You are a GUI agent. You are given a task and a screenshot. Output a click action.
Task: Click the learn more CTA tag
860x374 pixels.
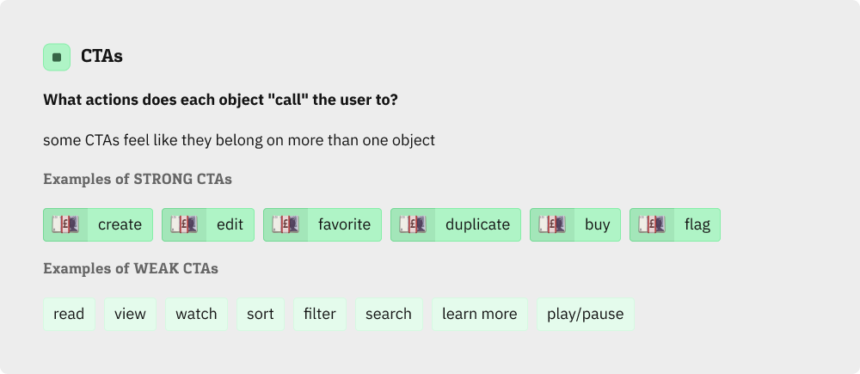coord(480,314)
